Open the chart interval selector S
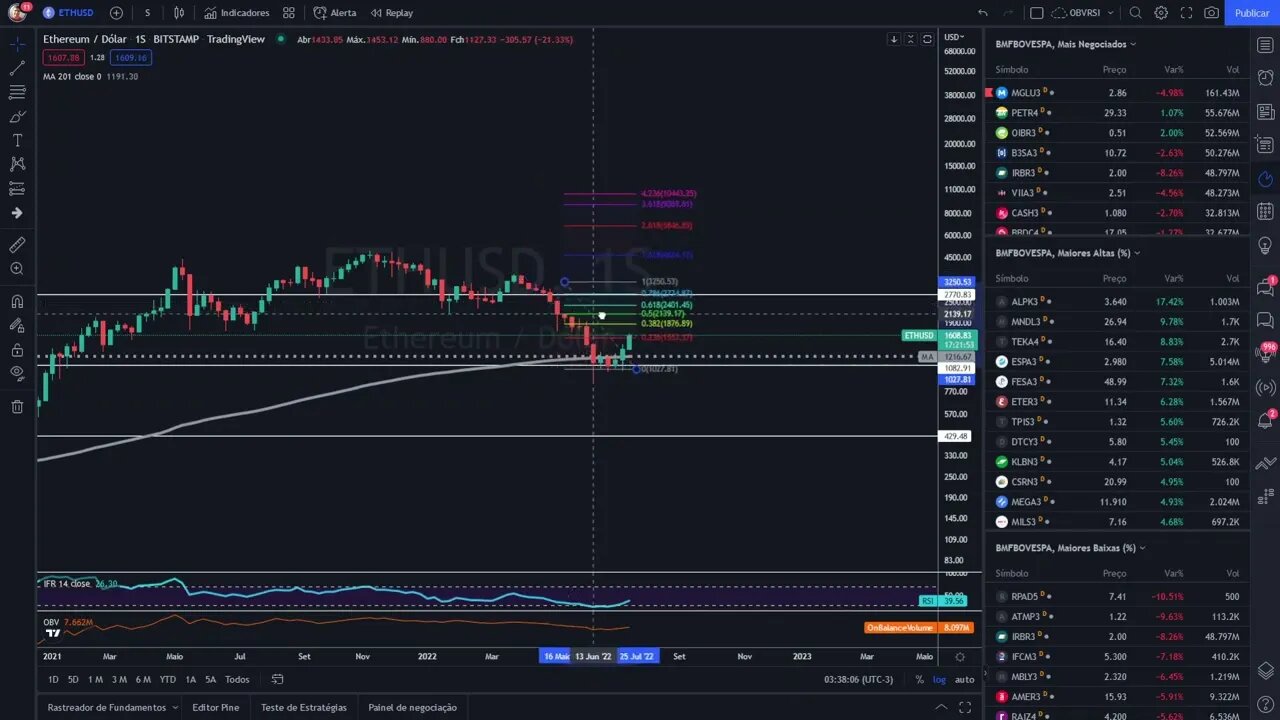 pyautogui.click(x=147, y=13)
